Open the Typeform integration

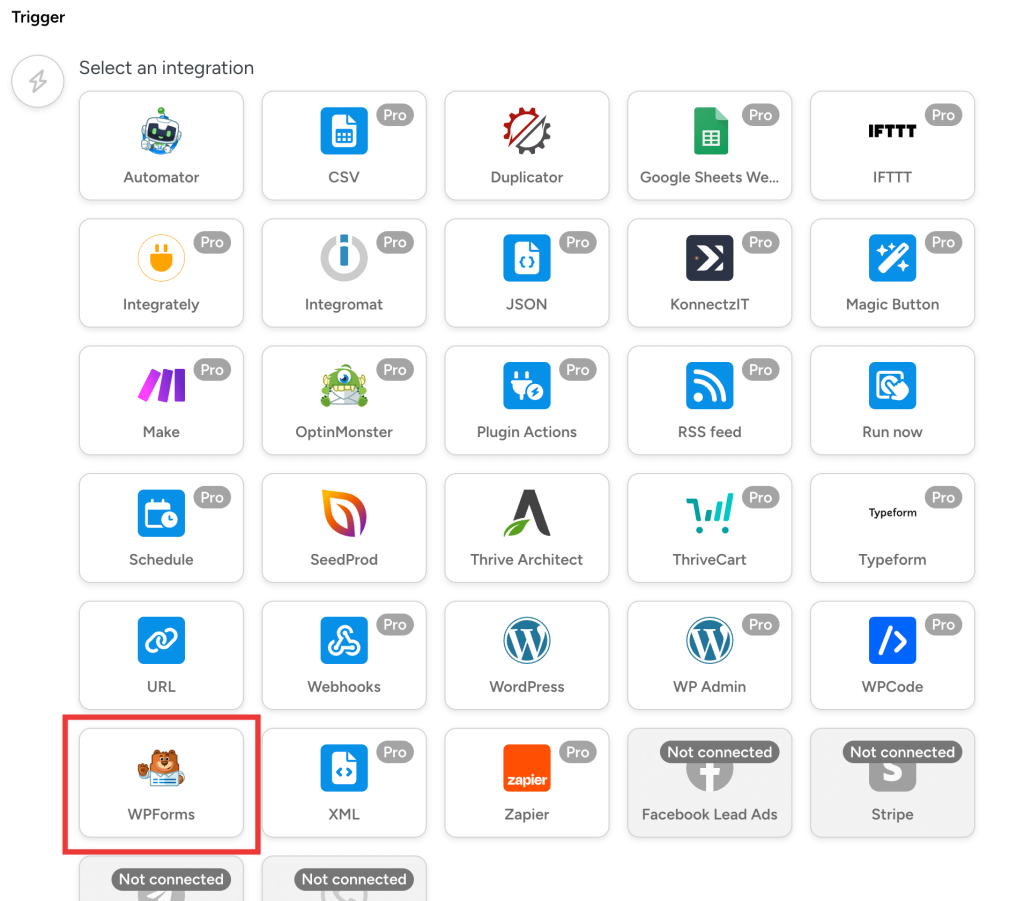892,528
